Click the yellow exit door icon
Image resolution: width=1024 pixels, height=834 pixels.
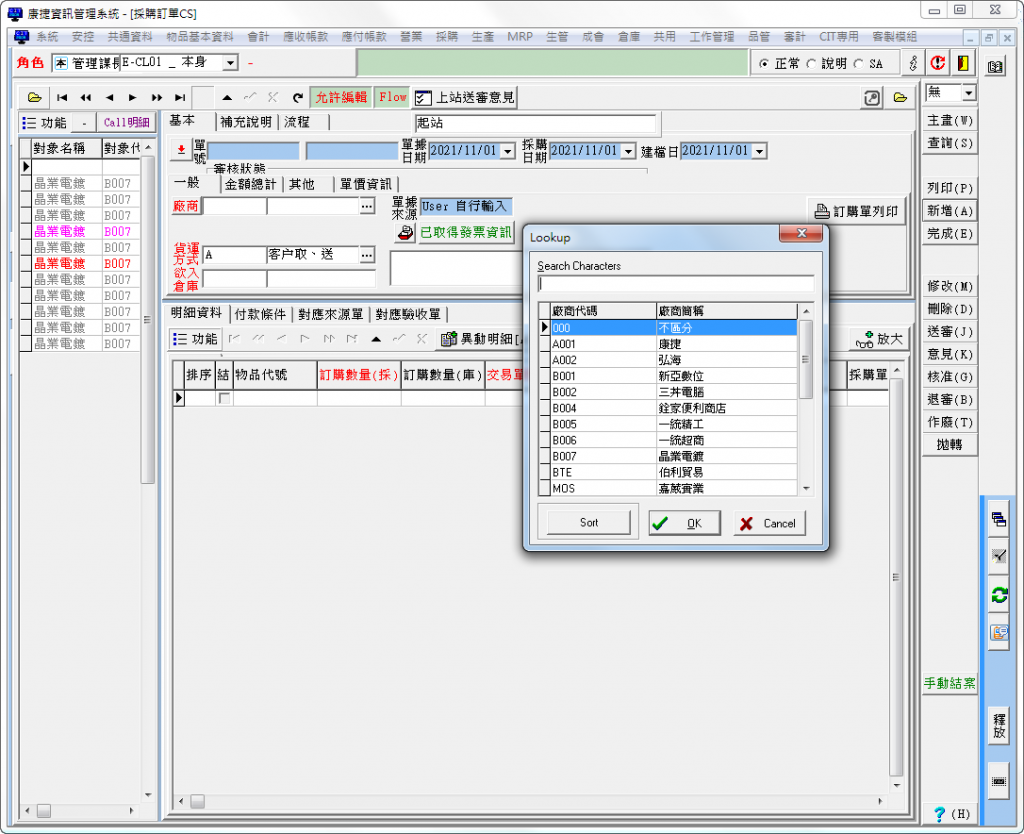pyautogui.click(x=962, y=63)
